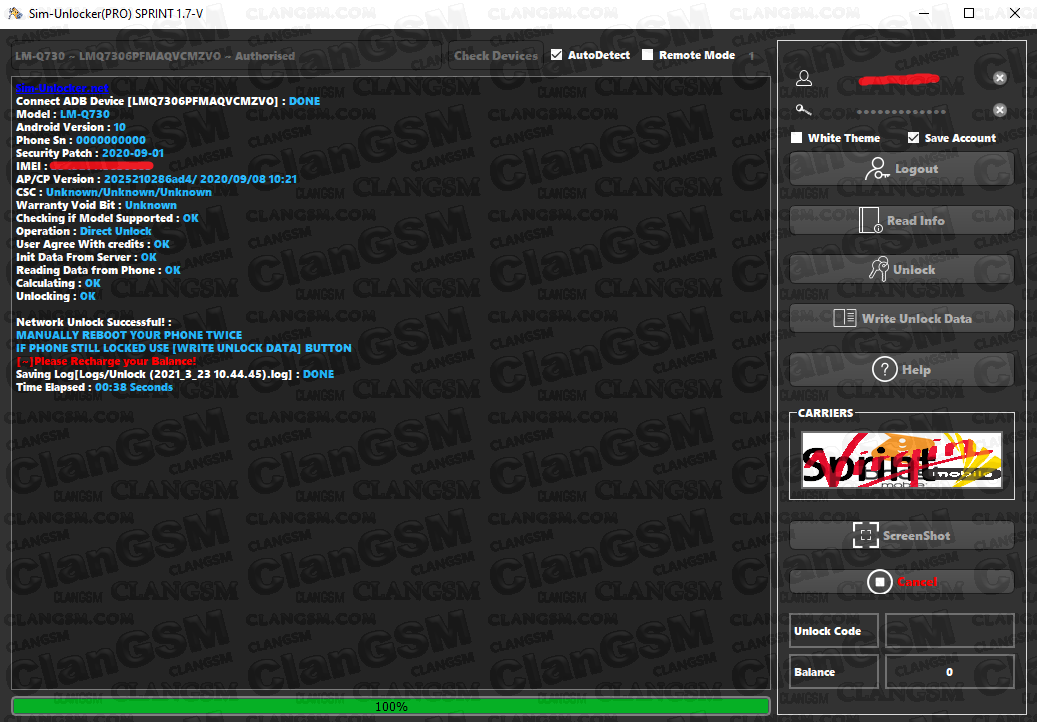Image resolution: width=1037 pixels, height=722 pixels.
Task: Click the key password icon
Action: point(804,110)
